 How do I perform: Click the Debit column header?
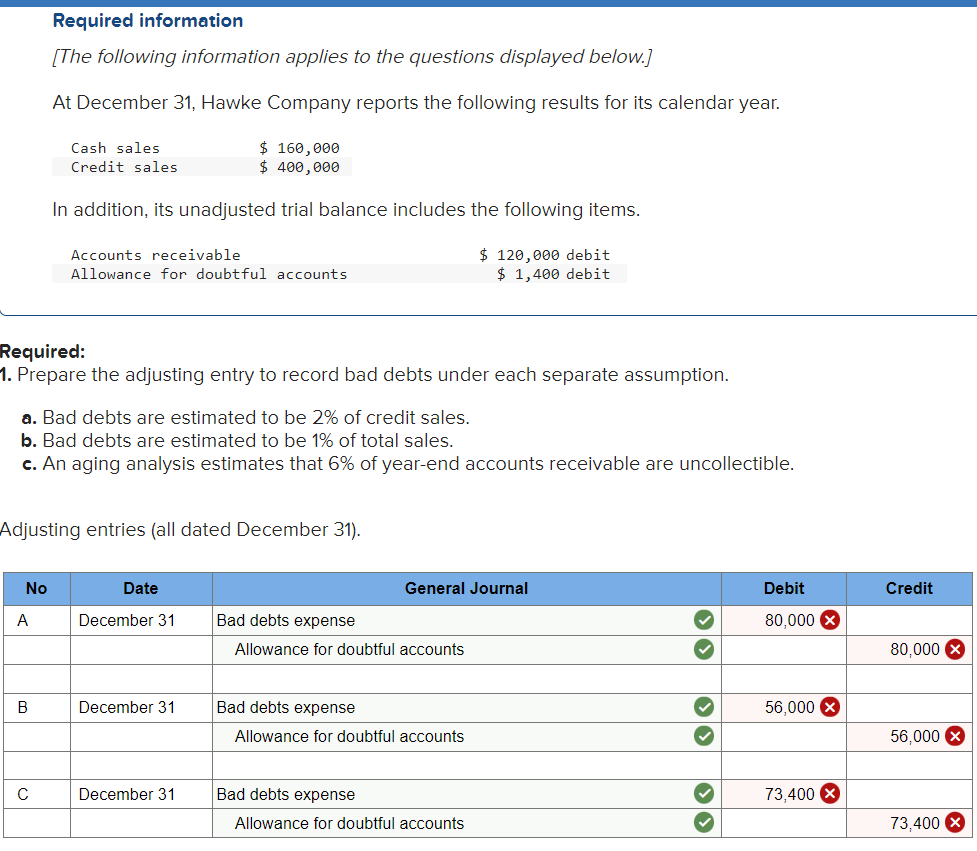(x=784, y=589)
